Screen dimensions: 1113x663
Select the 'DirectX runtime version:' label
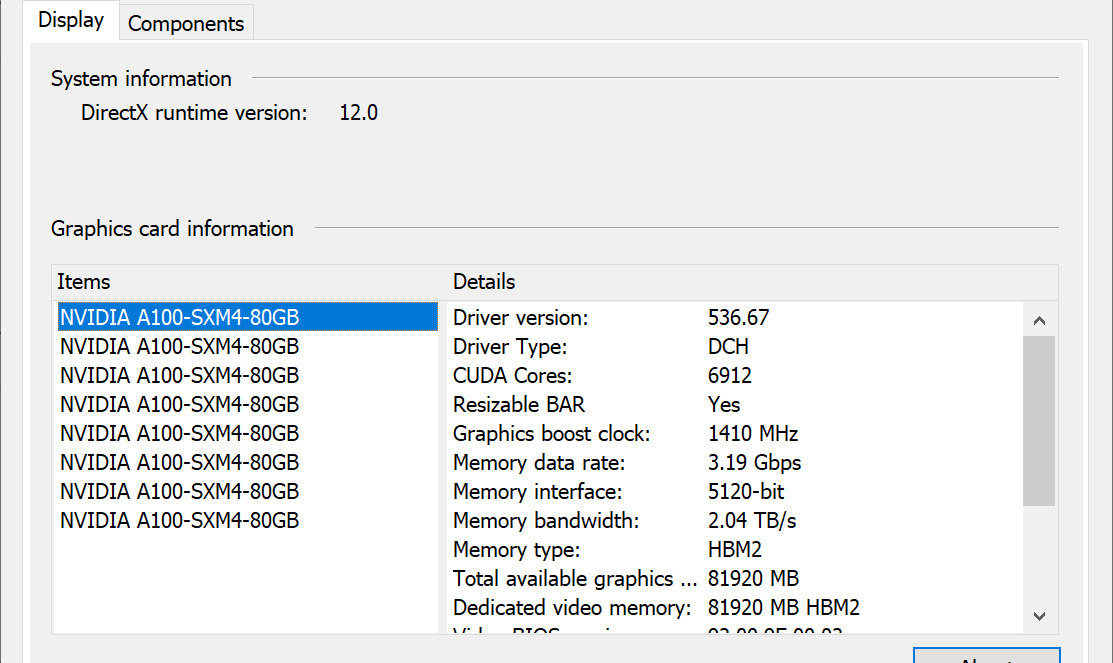pos(194,113)
